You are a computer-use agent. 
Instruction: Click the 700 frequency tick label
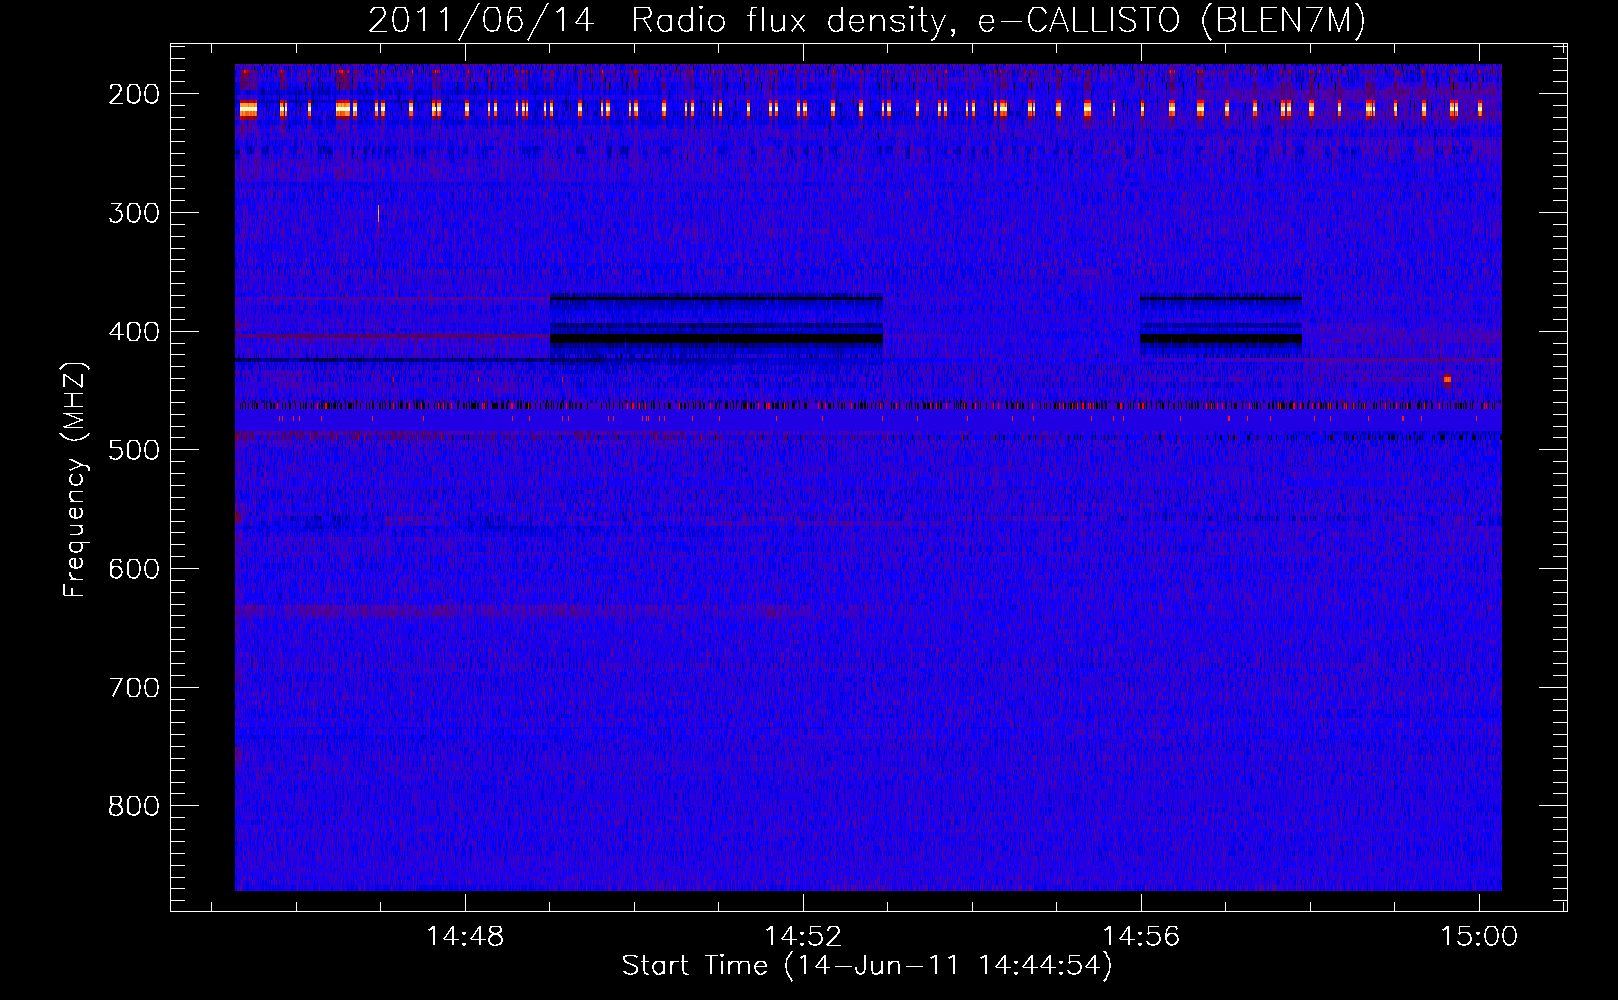133,688
